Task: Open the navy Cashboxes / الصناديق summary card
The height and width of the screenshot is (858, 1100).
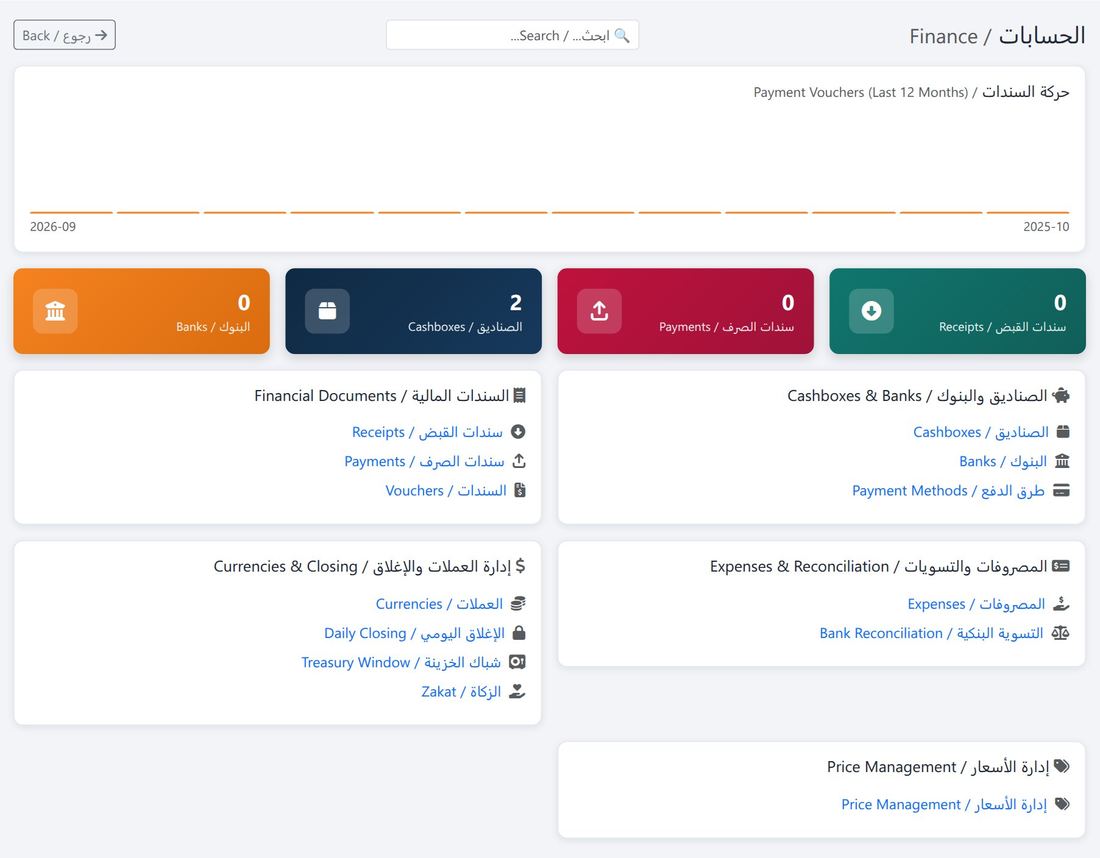Action: click(x=413, y=311)
